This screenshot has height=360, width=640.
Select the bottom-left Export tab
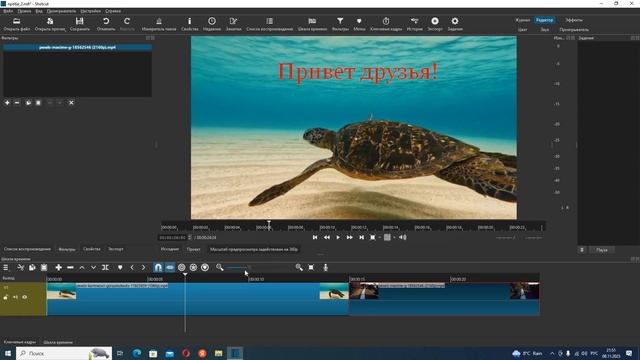(116, 249)
